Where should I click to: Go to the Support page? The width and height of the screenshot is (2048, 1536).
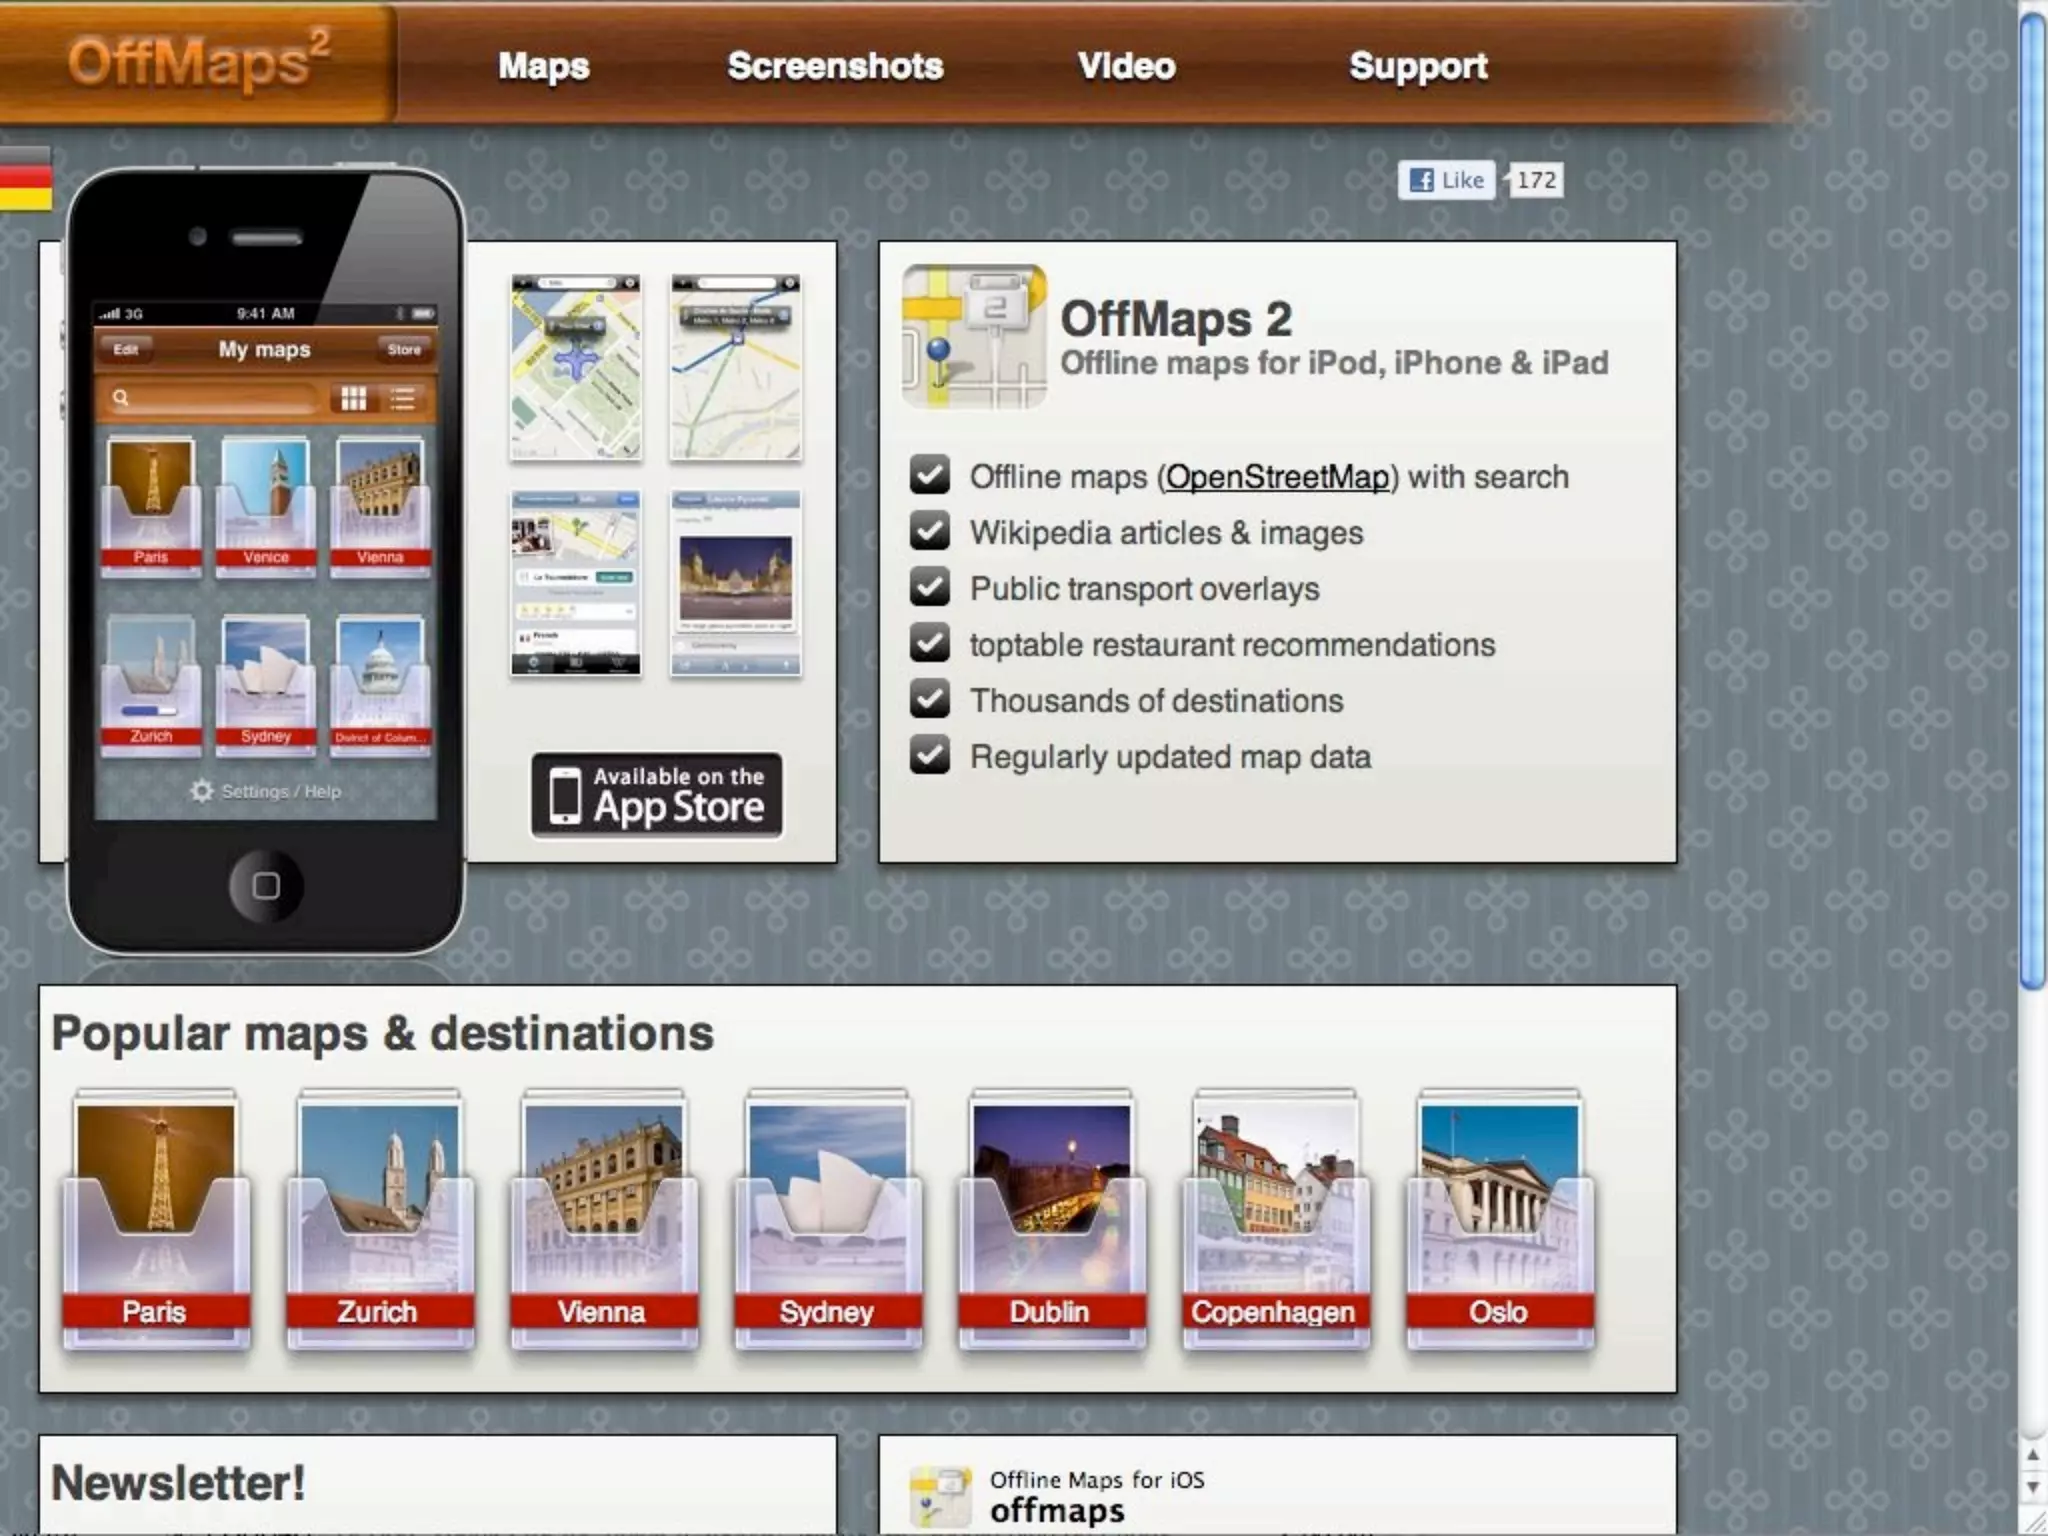tap(1417, 66)
